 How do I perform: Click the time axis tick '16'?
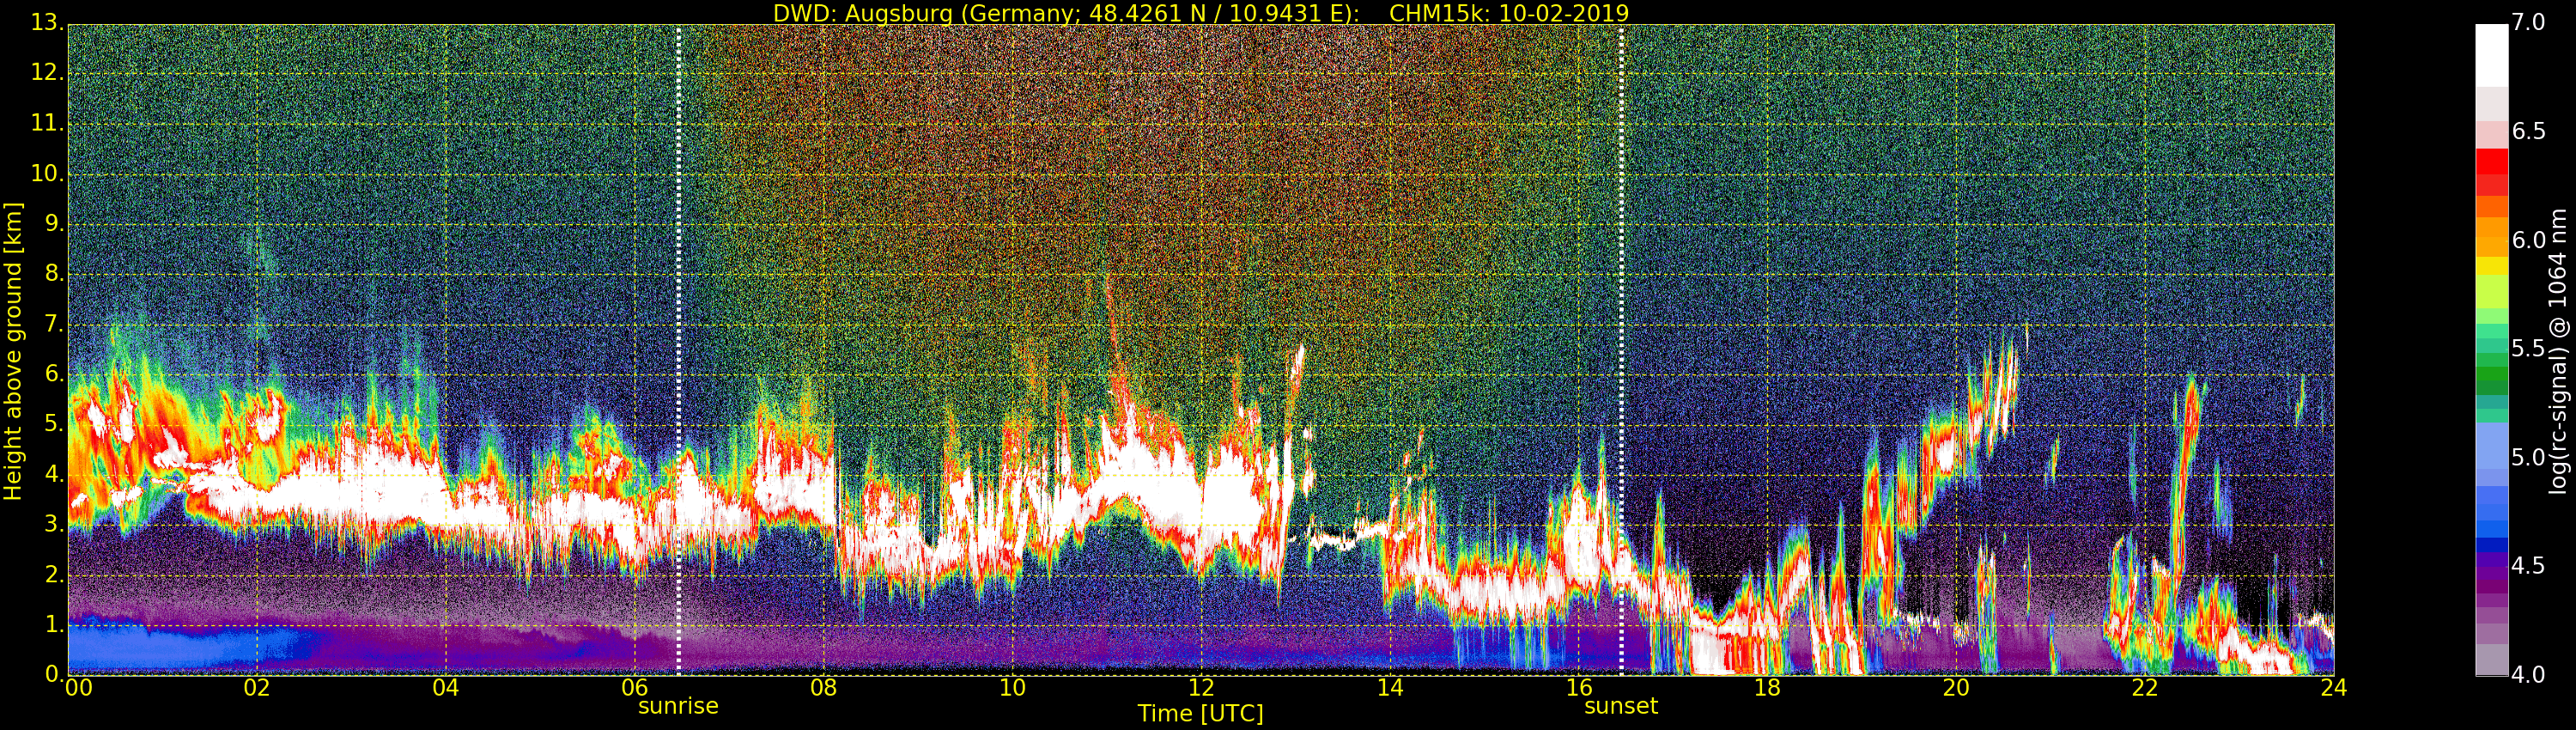pos(1579,688)
